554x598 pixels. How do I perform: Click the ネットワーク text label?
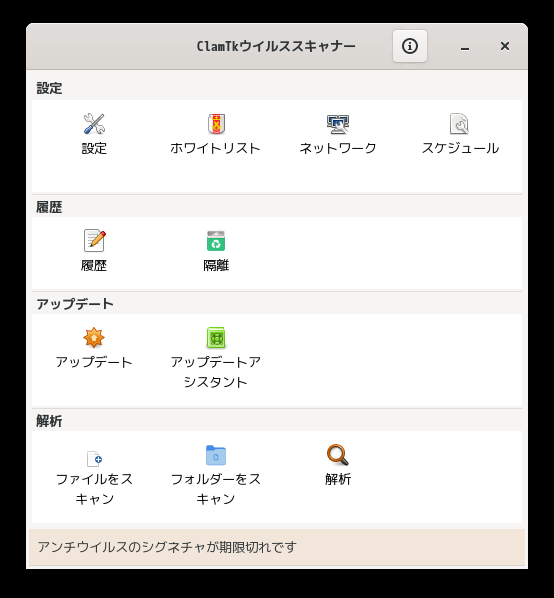[338, 148]
